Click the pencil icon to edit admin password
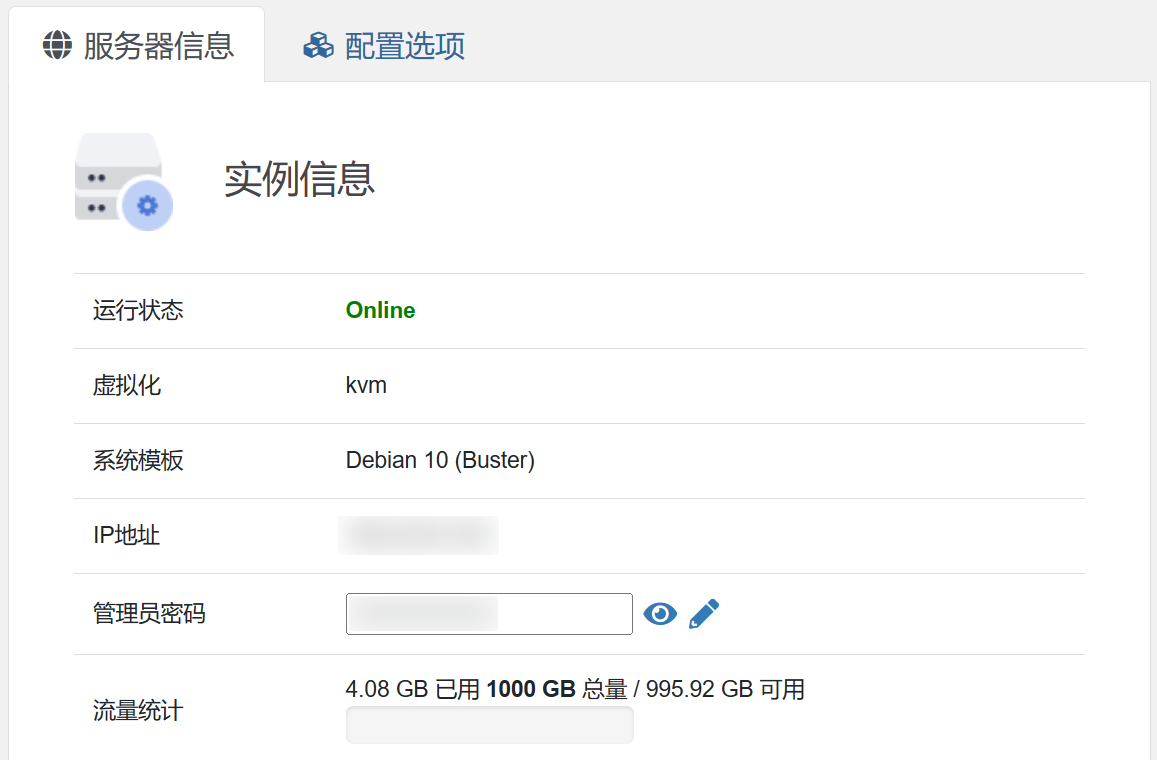Viewport: 1157px width, 760px height. point(704,614)
